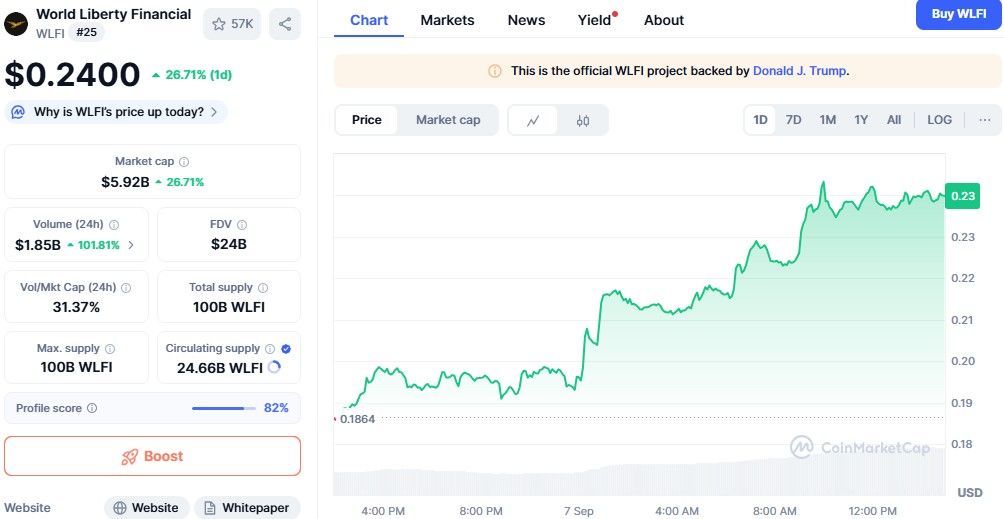This screenshot has height=519, width=1004.
Task: Follow the Donald J. Trump link
Action: [x=799, y=71]
